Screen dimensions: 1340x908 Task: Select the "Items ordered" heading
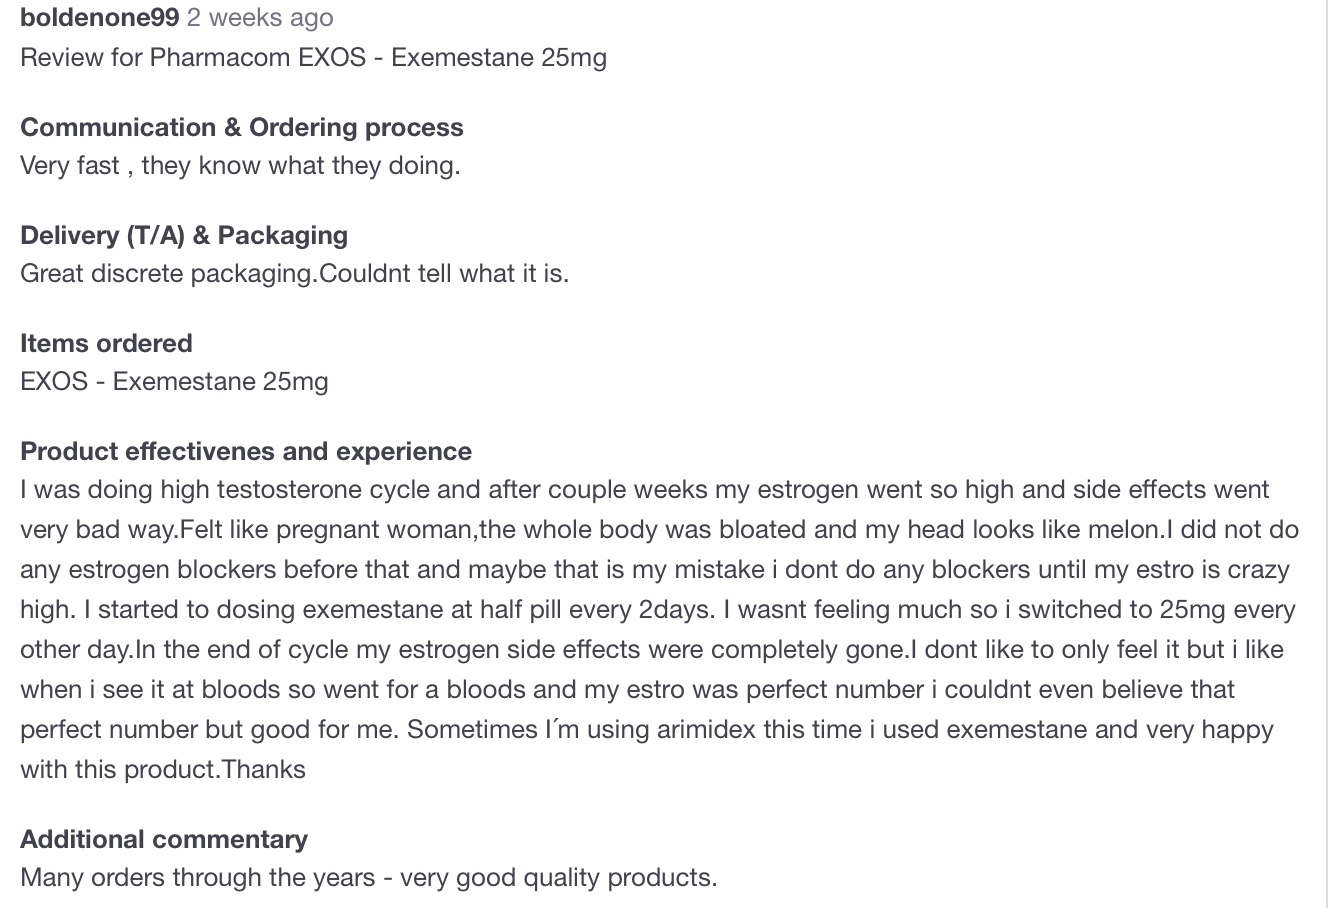tap(106, 343)
